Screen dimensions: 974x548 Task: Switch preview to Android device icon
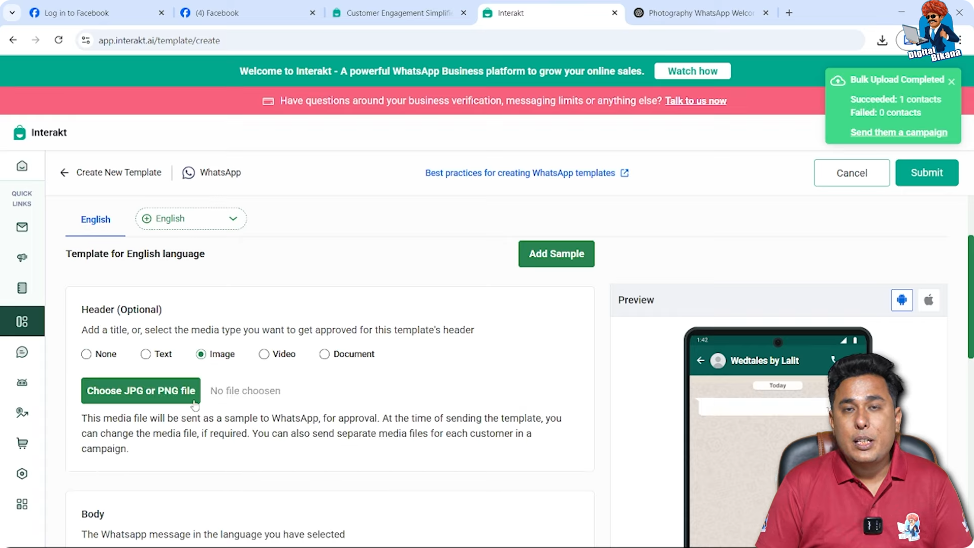[901, 300]
